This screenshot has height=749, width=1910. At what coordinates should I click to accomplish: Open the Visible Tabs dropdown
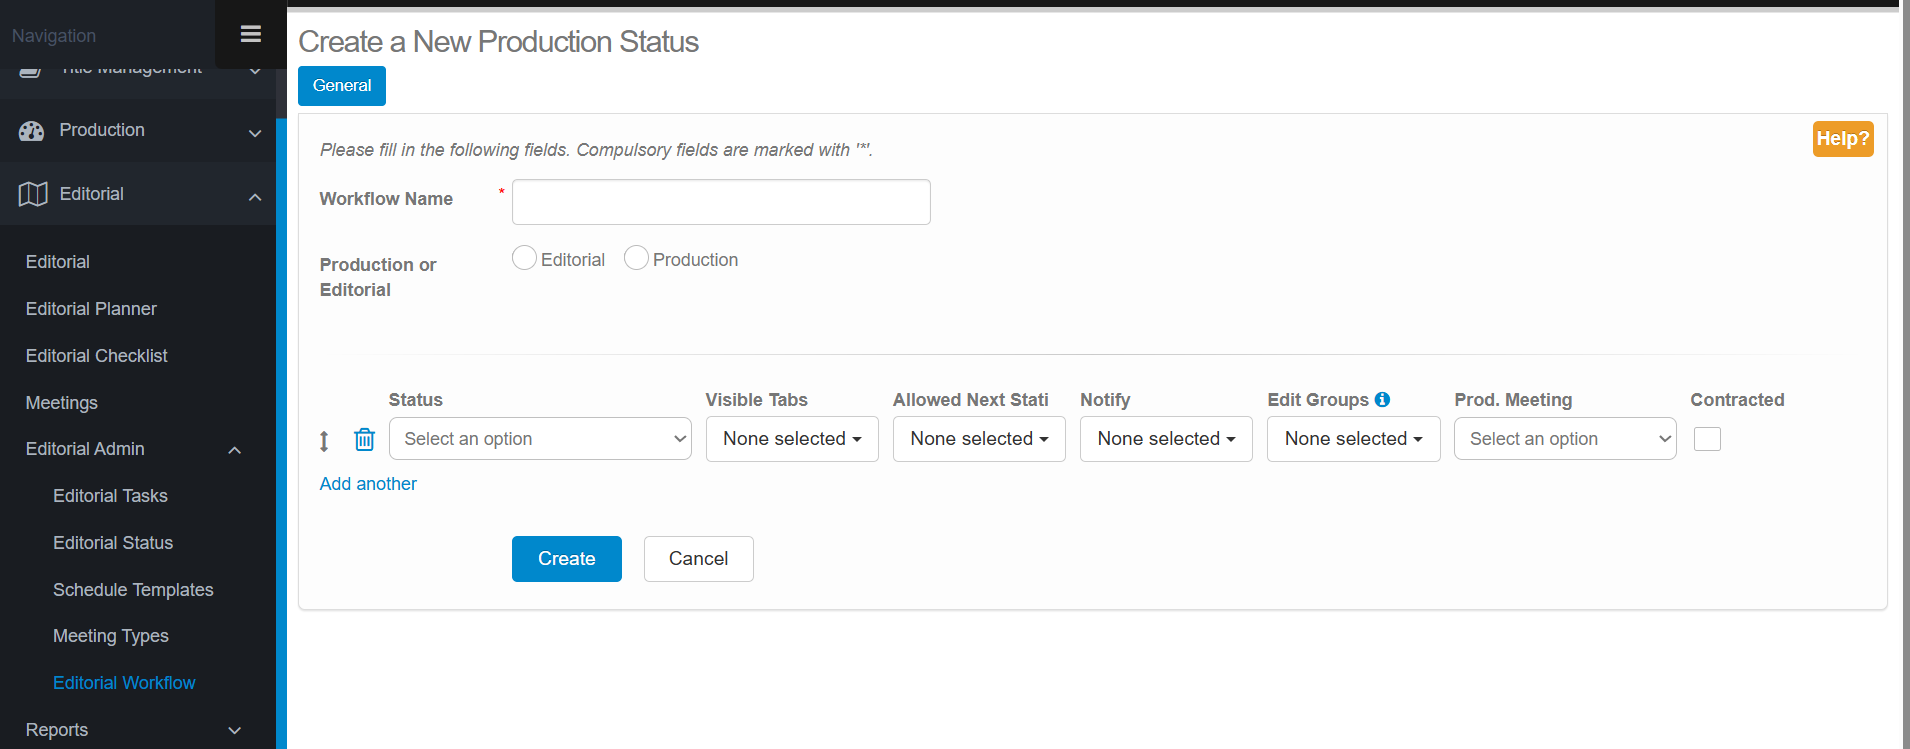[x=792, y=439]
